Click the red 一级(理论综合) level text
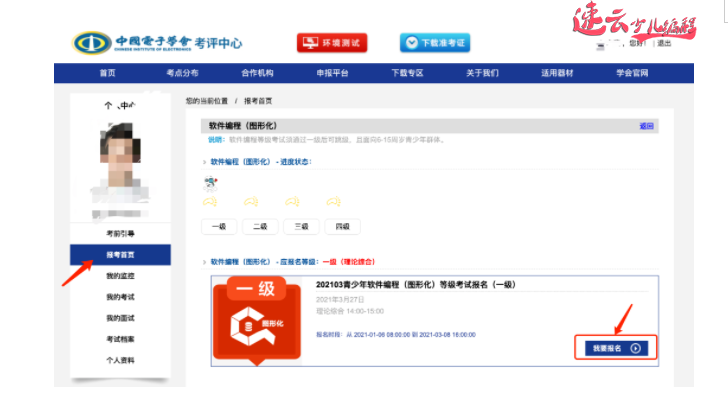This screenshot has height=403, width=728. pos(349,262)
